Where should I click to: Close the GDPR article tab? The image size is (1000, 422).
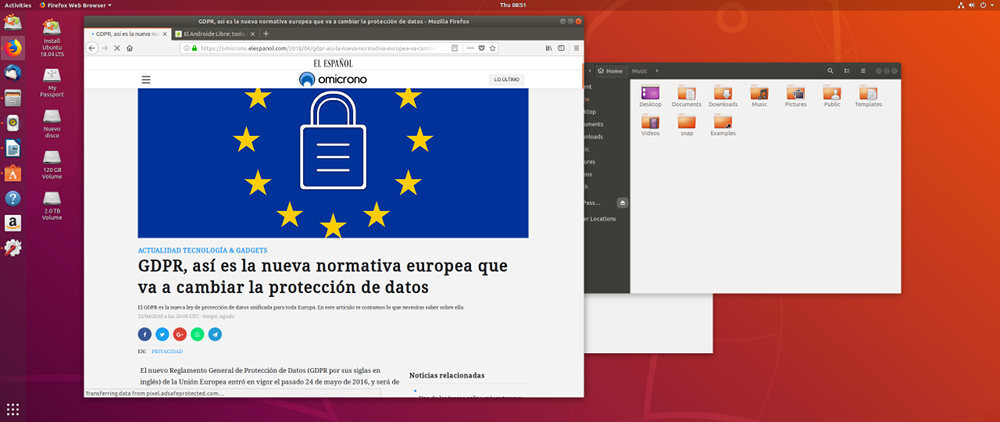click(x=165, y=34)
